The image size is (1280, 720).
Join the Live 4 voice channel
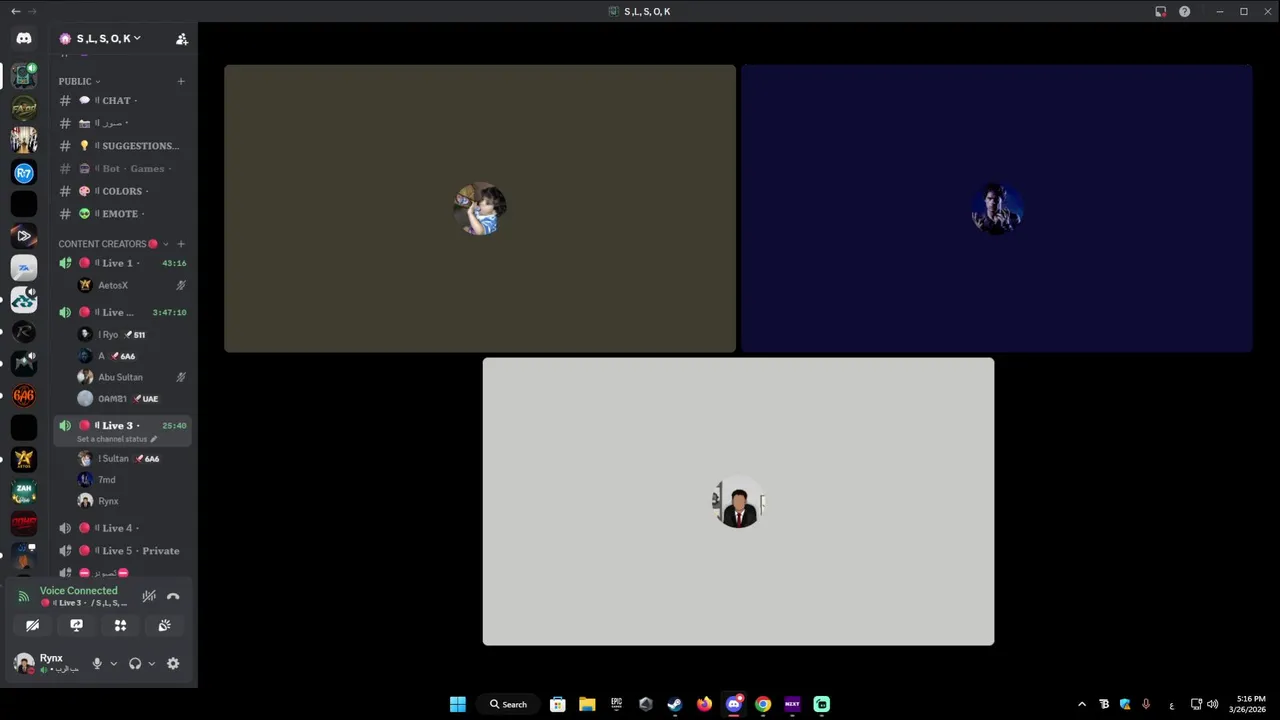click(123, 528)
